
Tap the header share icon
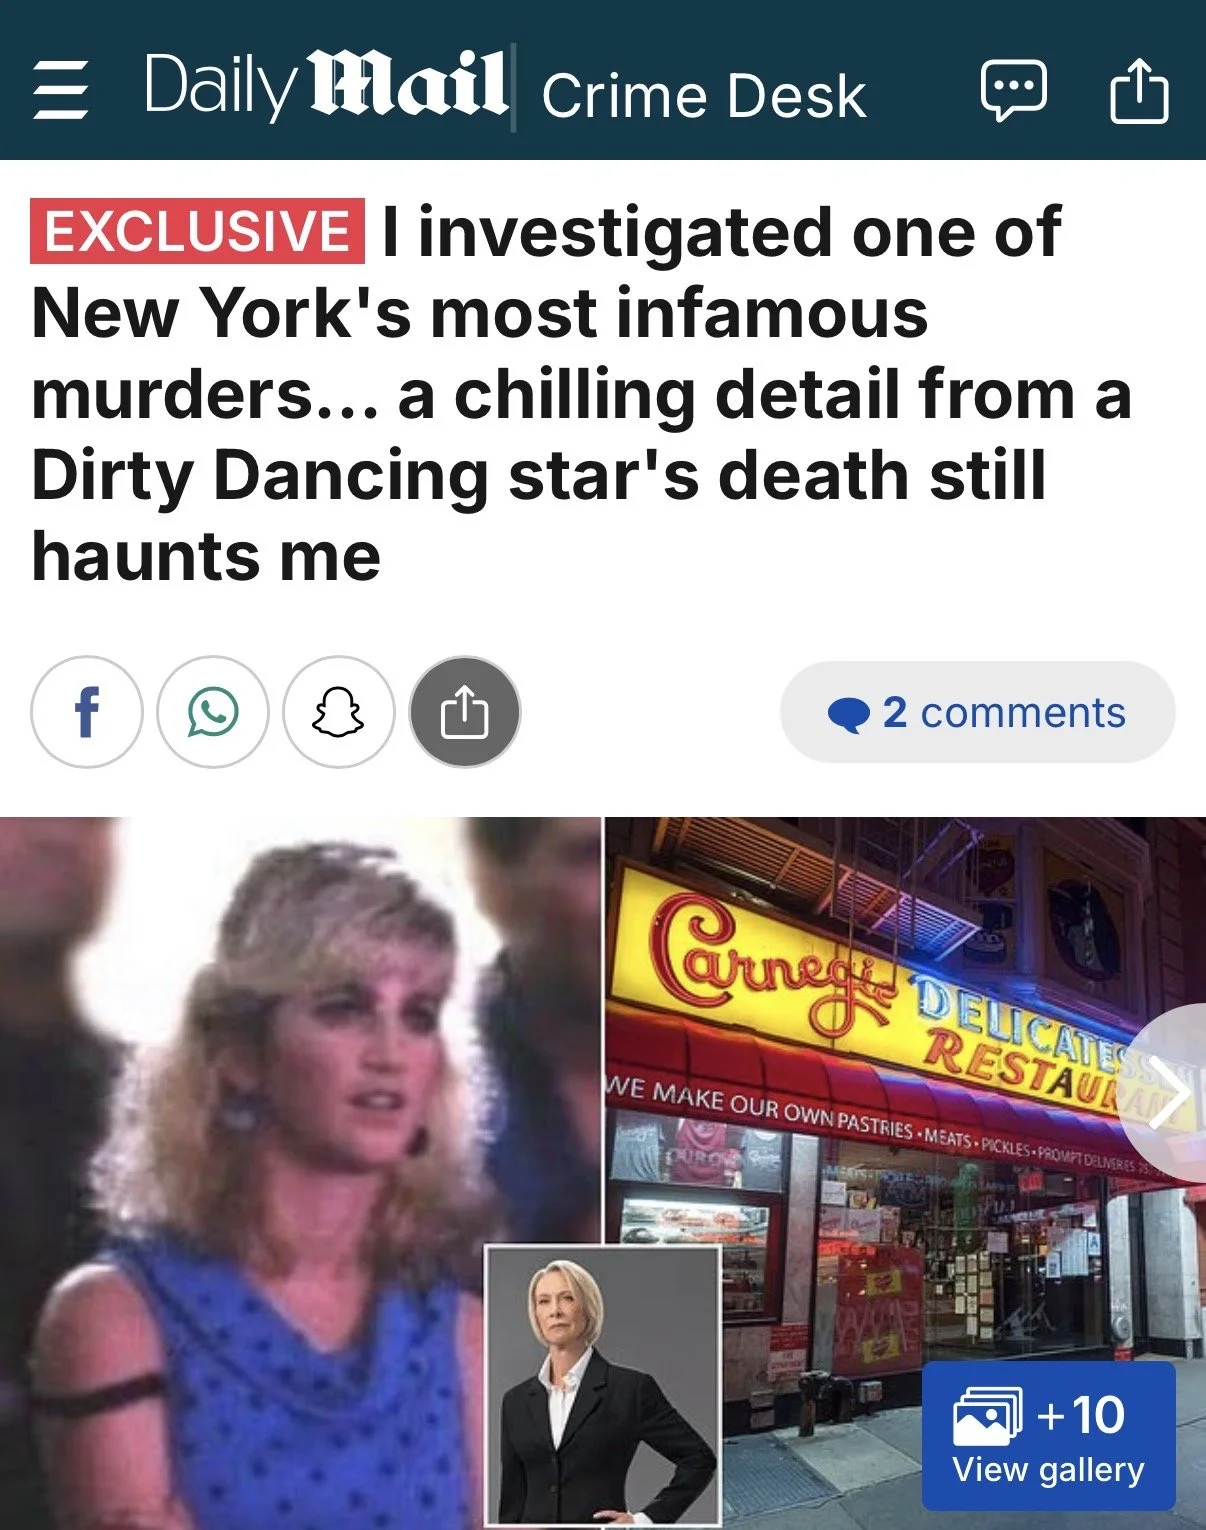(1139, 89)
